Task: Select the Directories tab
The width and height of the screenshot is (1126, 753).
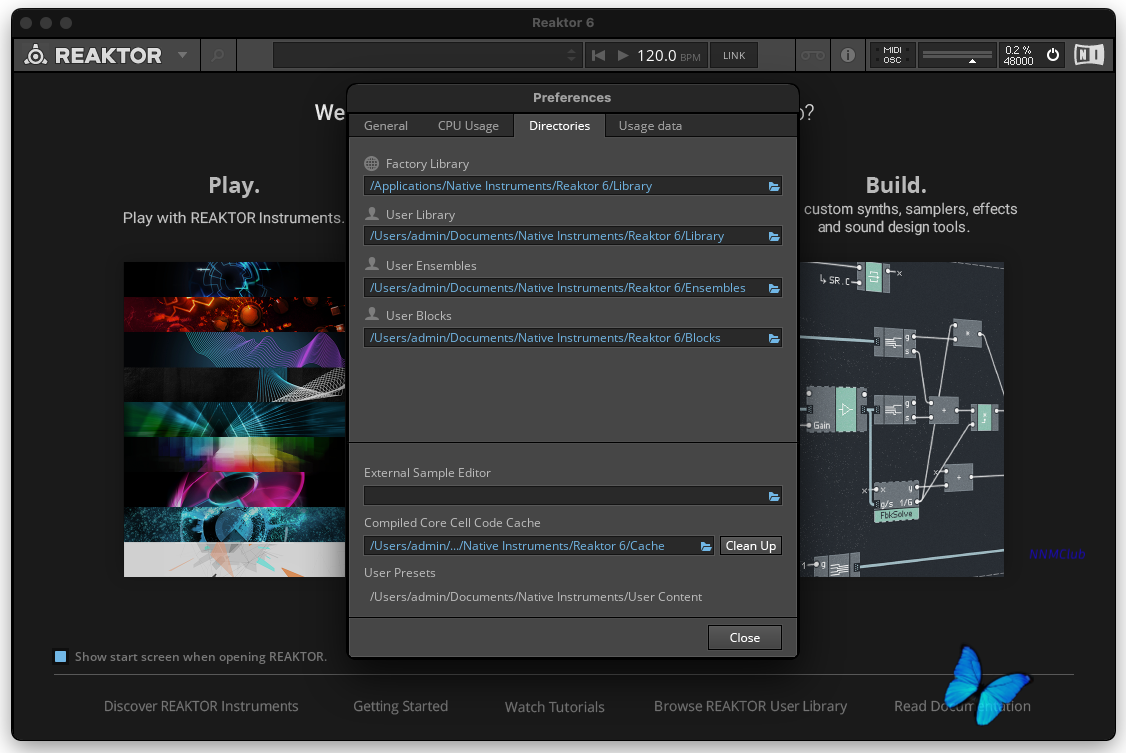Action: pos(559,126)
